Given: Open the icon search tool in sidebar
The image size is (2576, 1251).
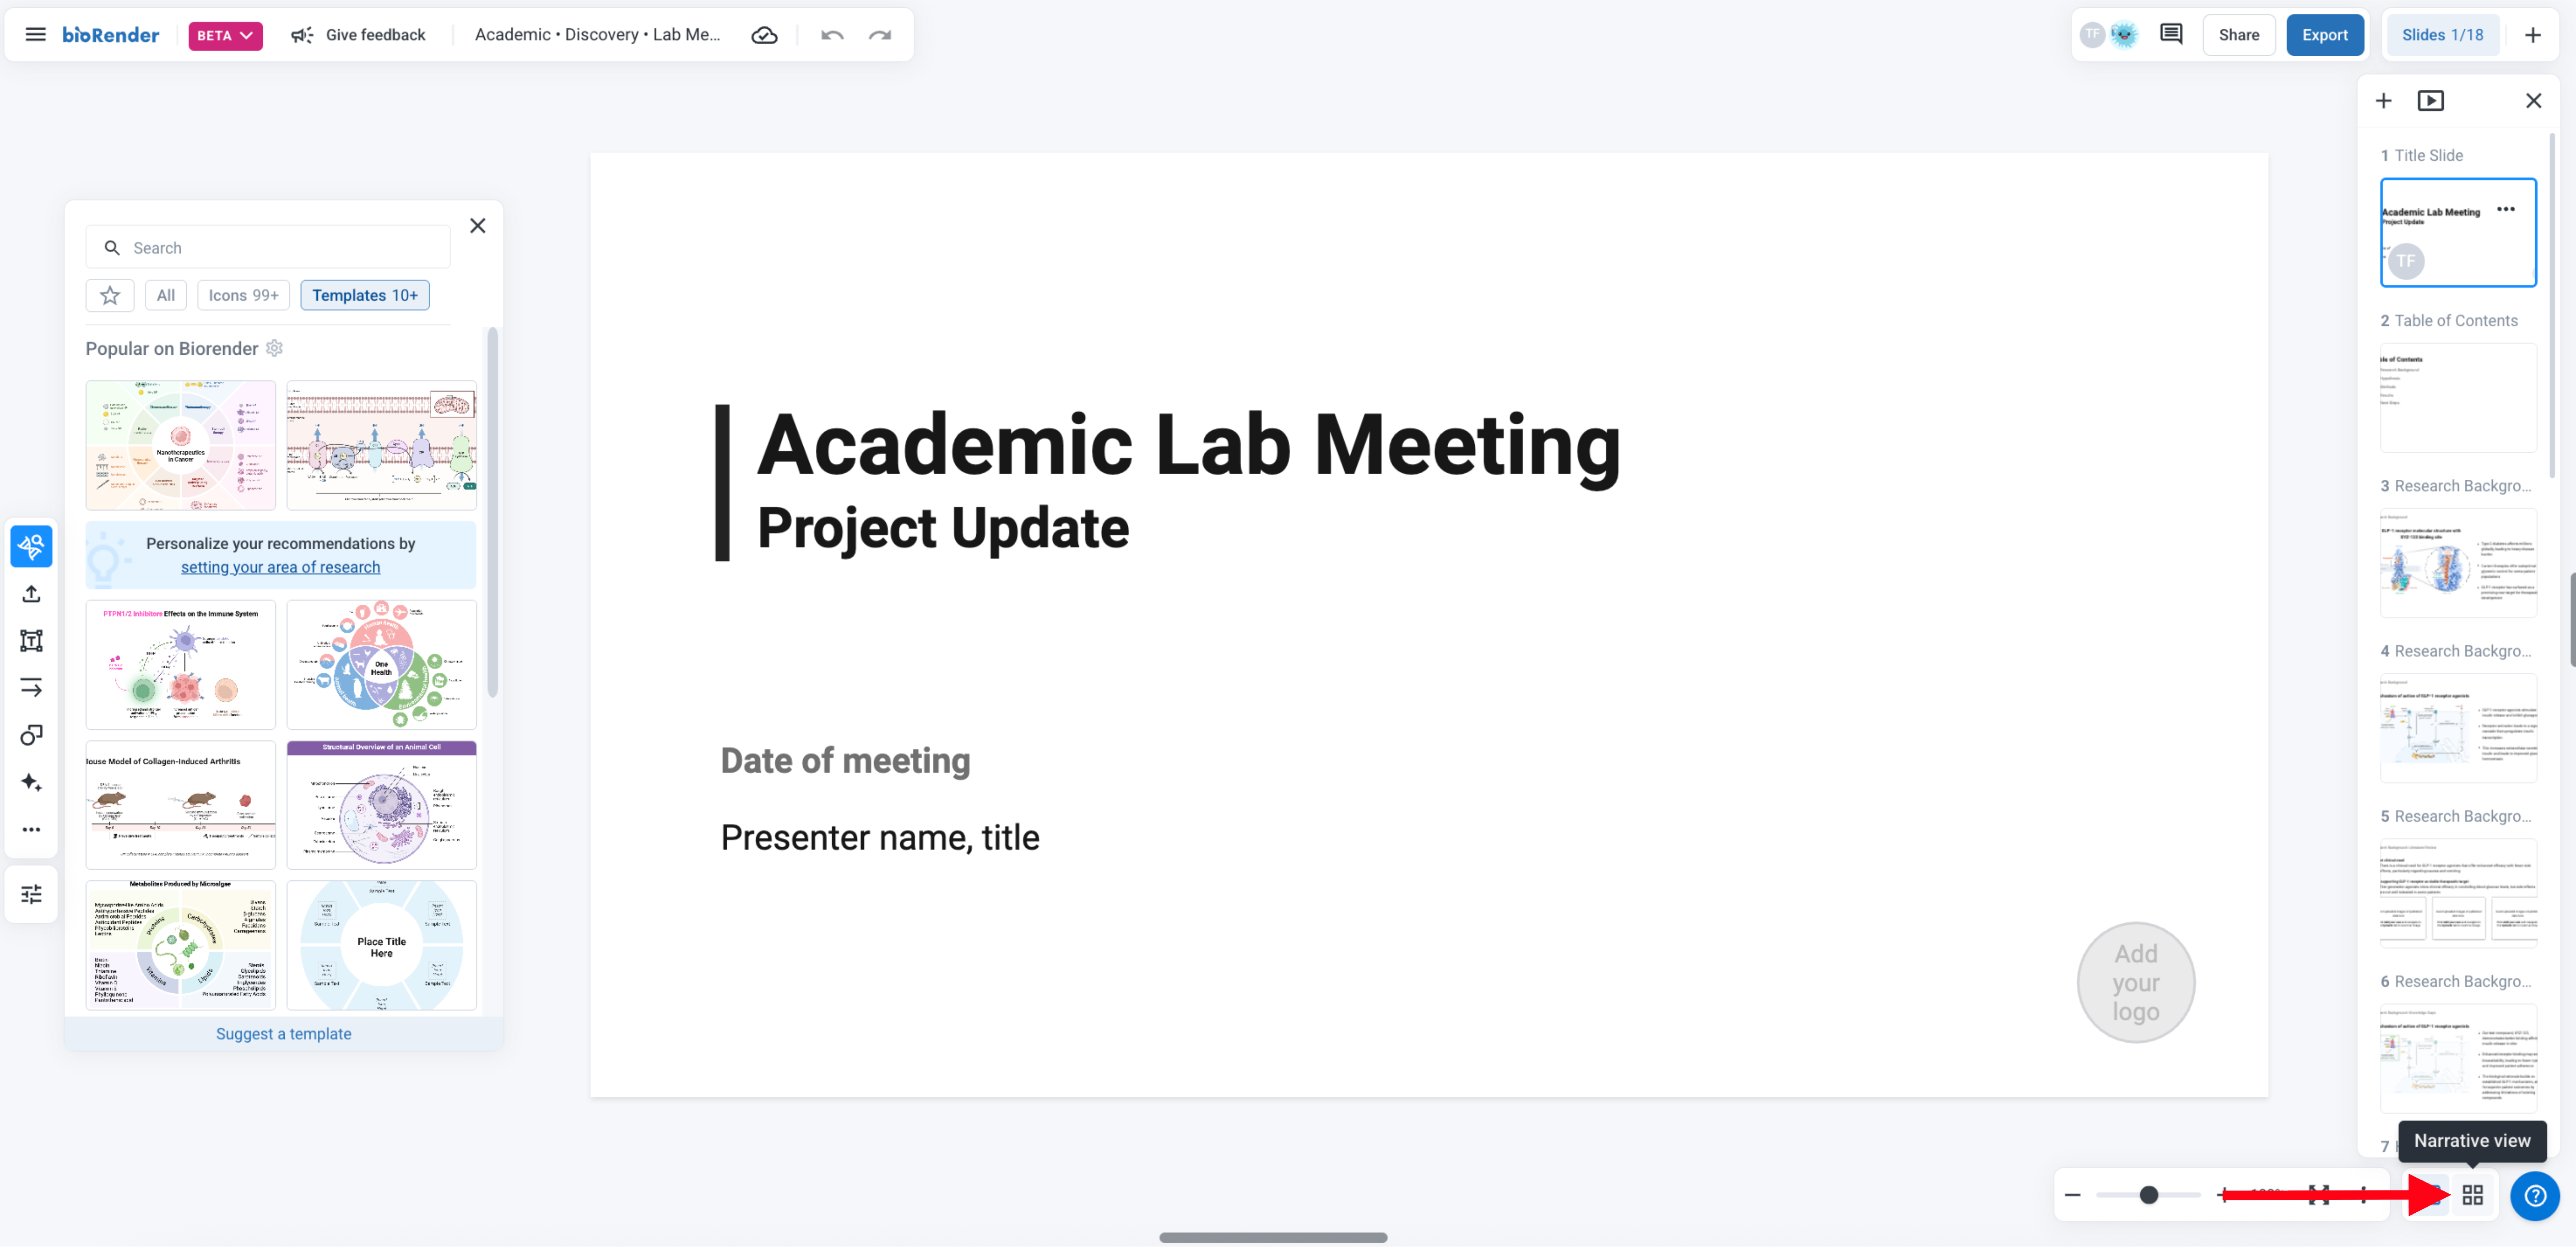Looking at the screenshot, I should pyautogui.click(x=31, y=546).
